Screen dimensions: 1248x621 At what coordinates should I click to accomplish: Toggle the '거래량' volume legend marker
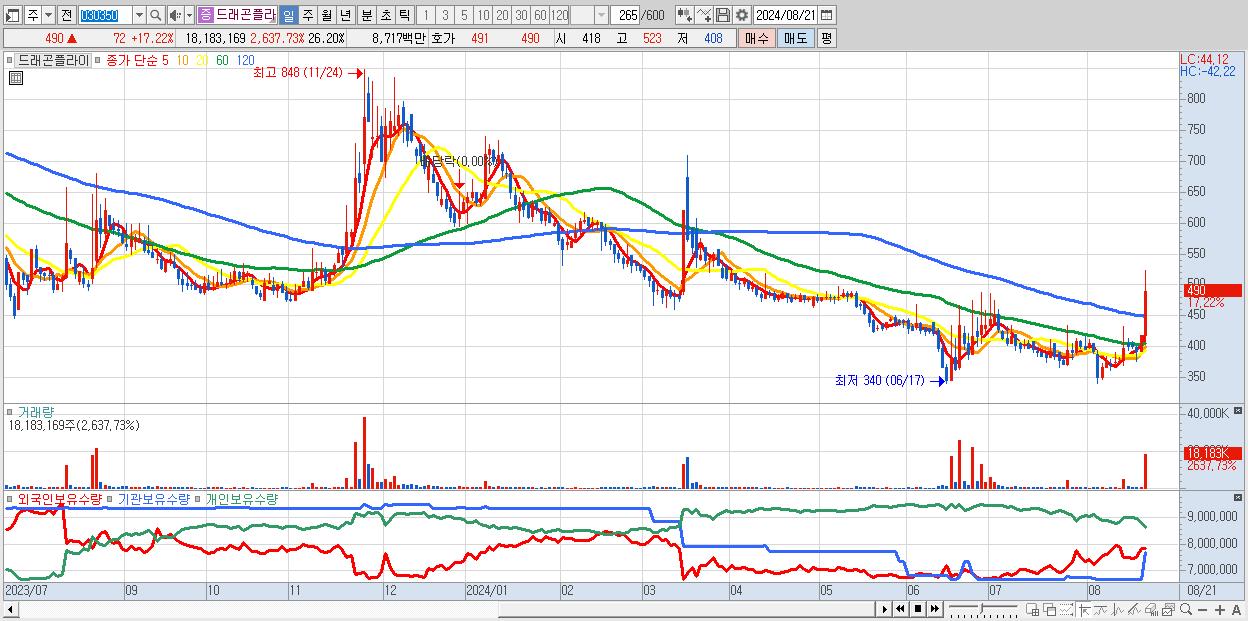(11, 411)
